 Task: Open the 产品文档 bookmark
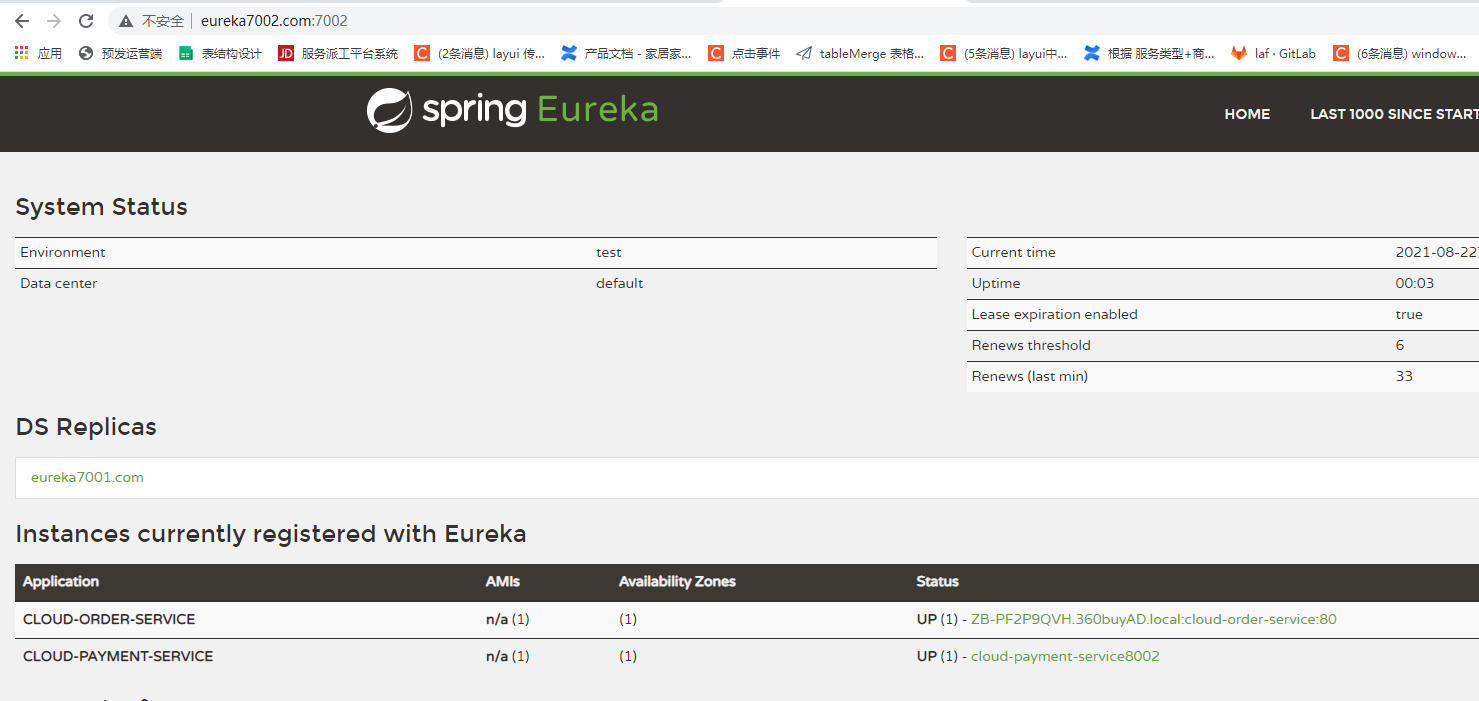[x=626, y=53]
